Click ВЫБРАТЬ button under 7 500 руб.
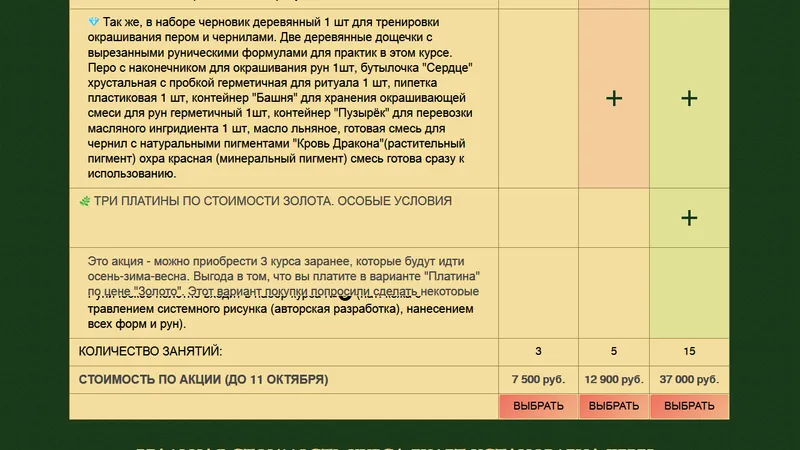This screenshot has height=450, width=800. pos(538,406)
